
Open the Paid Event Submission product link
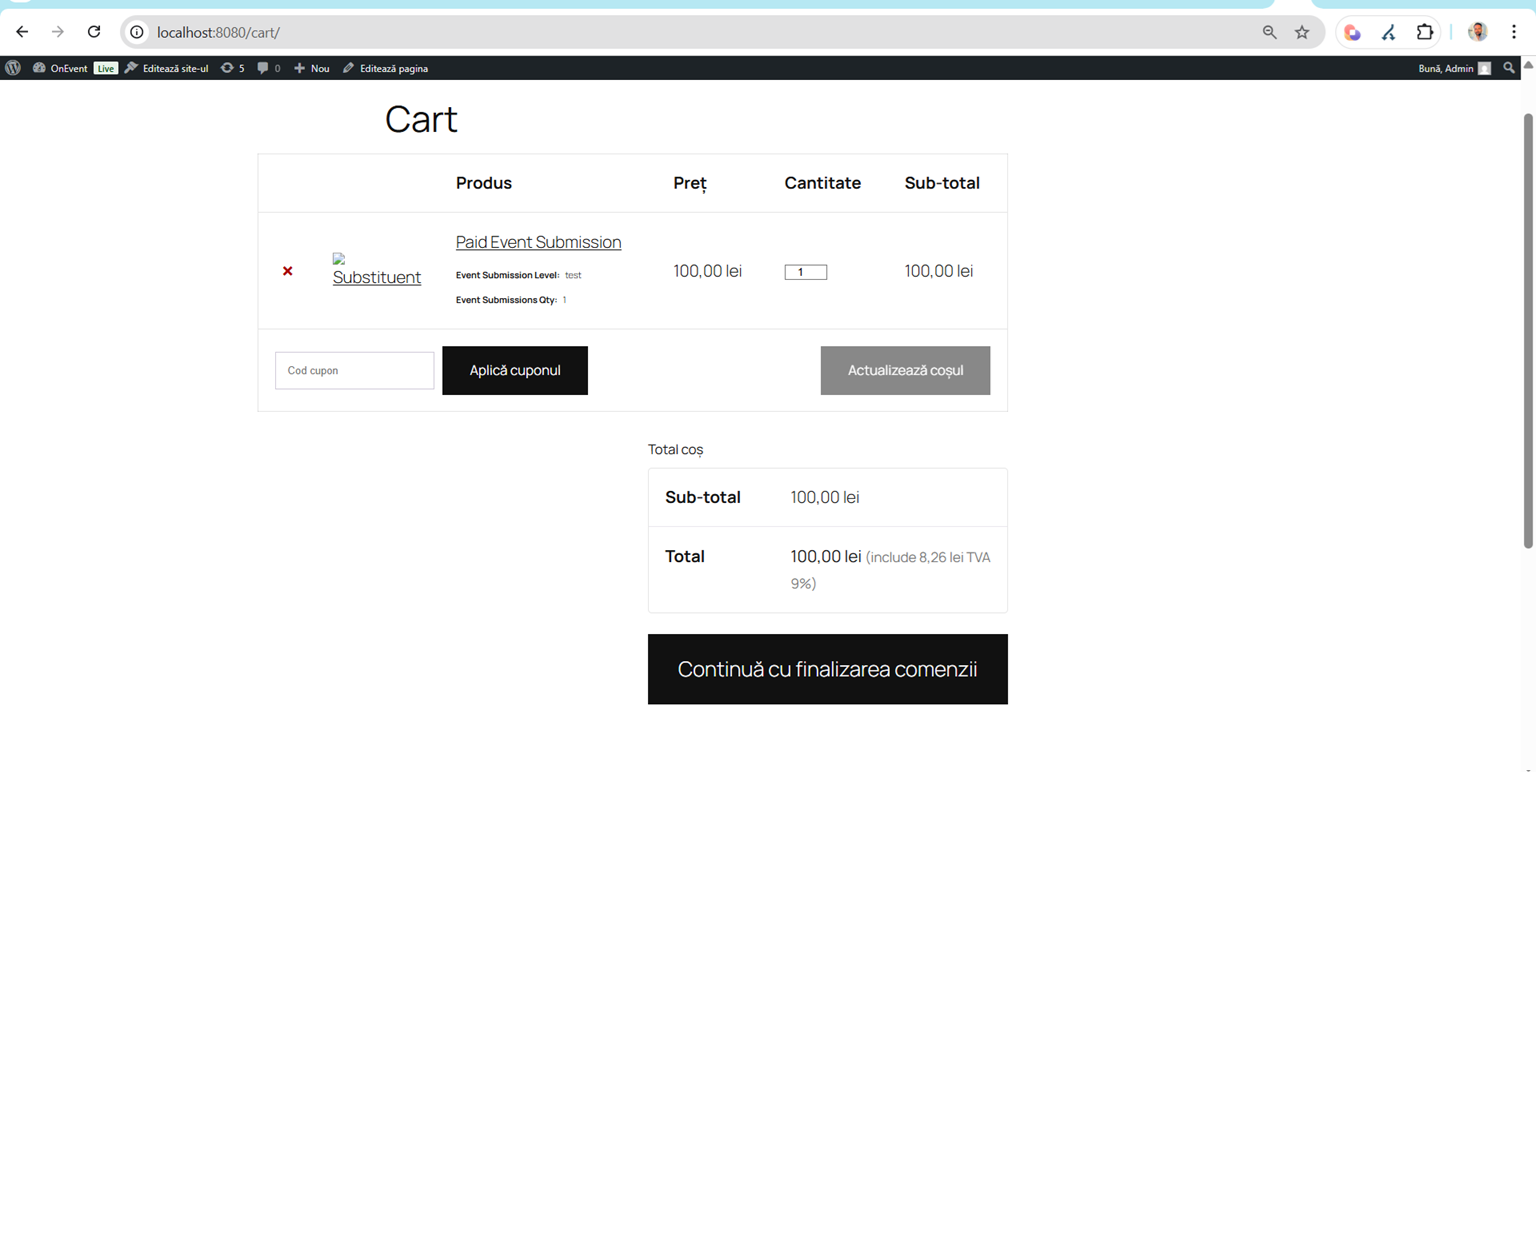tap(538, 242)
